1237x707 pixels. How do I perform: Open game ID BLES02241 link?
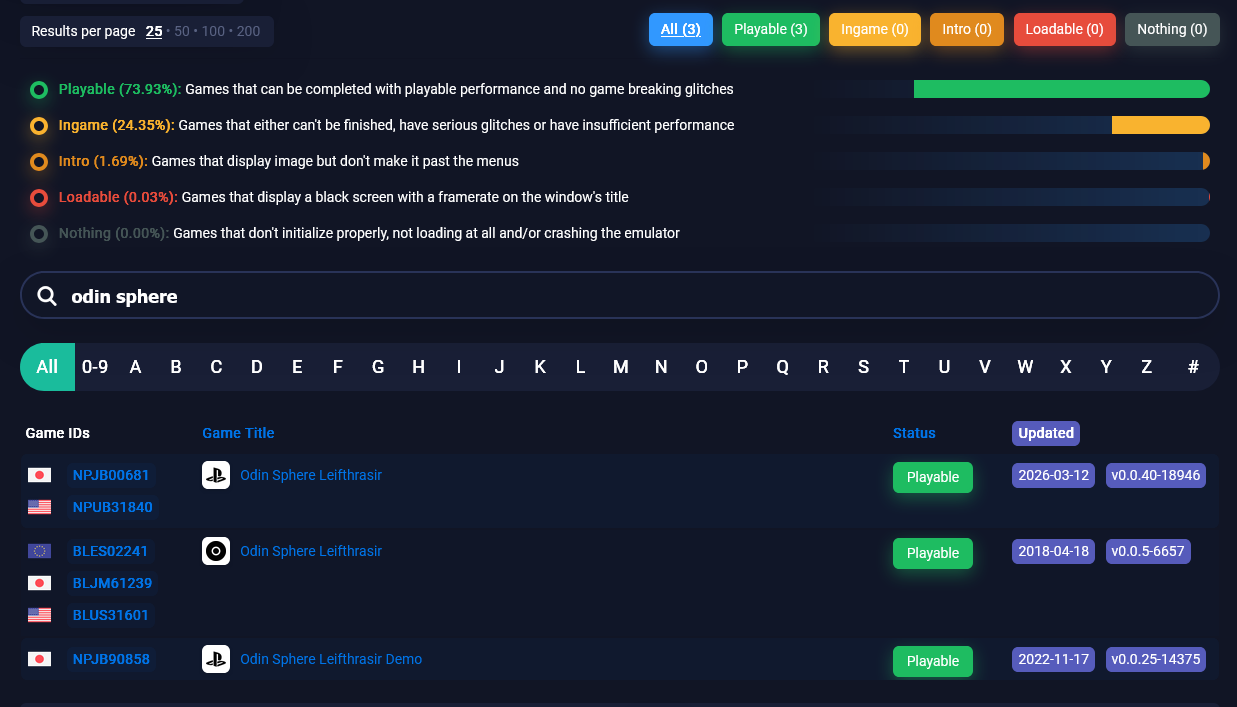(x=110, y=551)
